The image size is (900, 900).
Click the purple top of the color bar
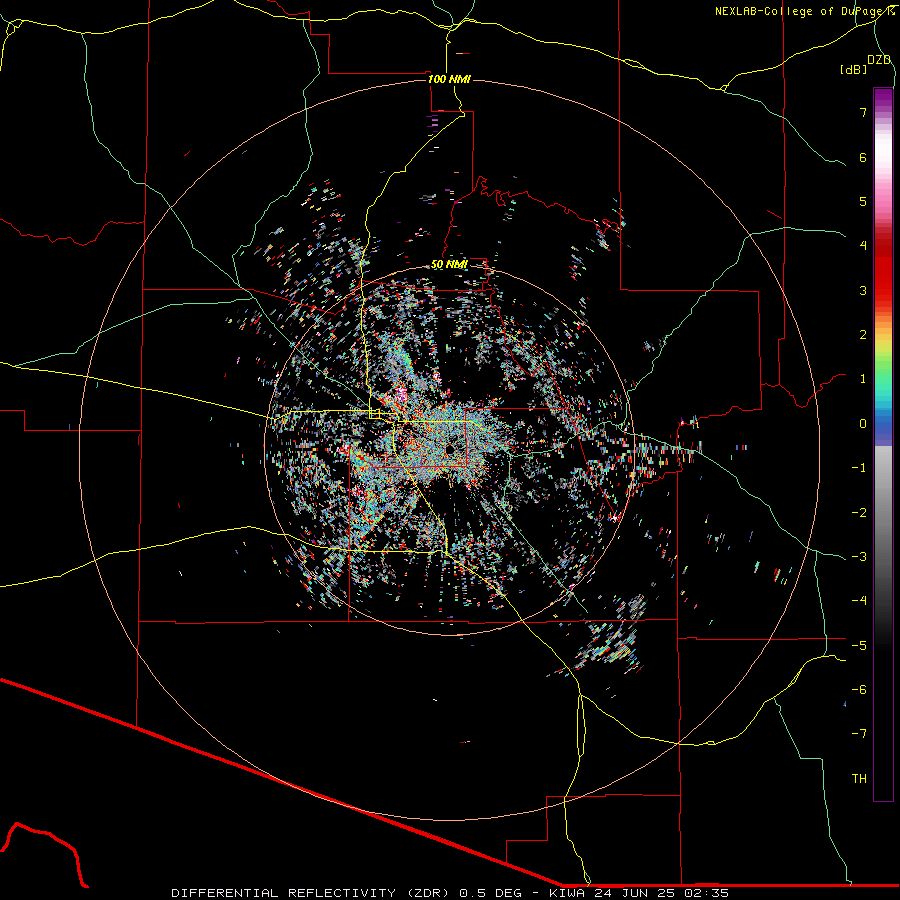pyautogui.click(x=883, y=98)
